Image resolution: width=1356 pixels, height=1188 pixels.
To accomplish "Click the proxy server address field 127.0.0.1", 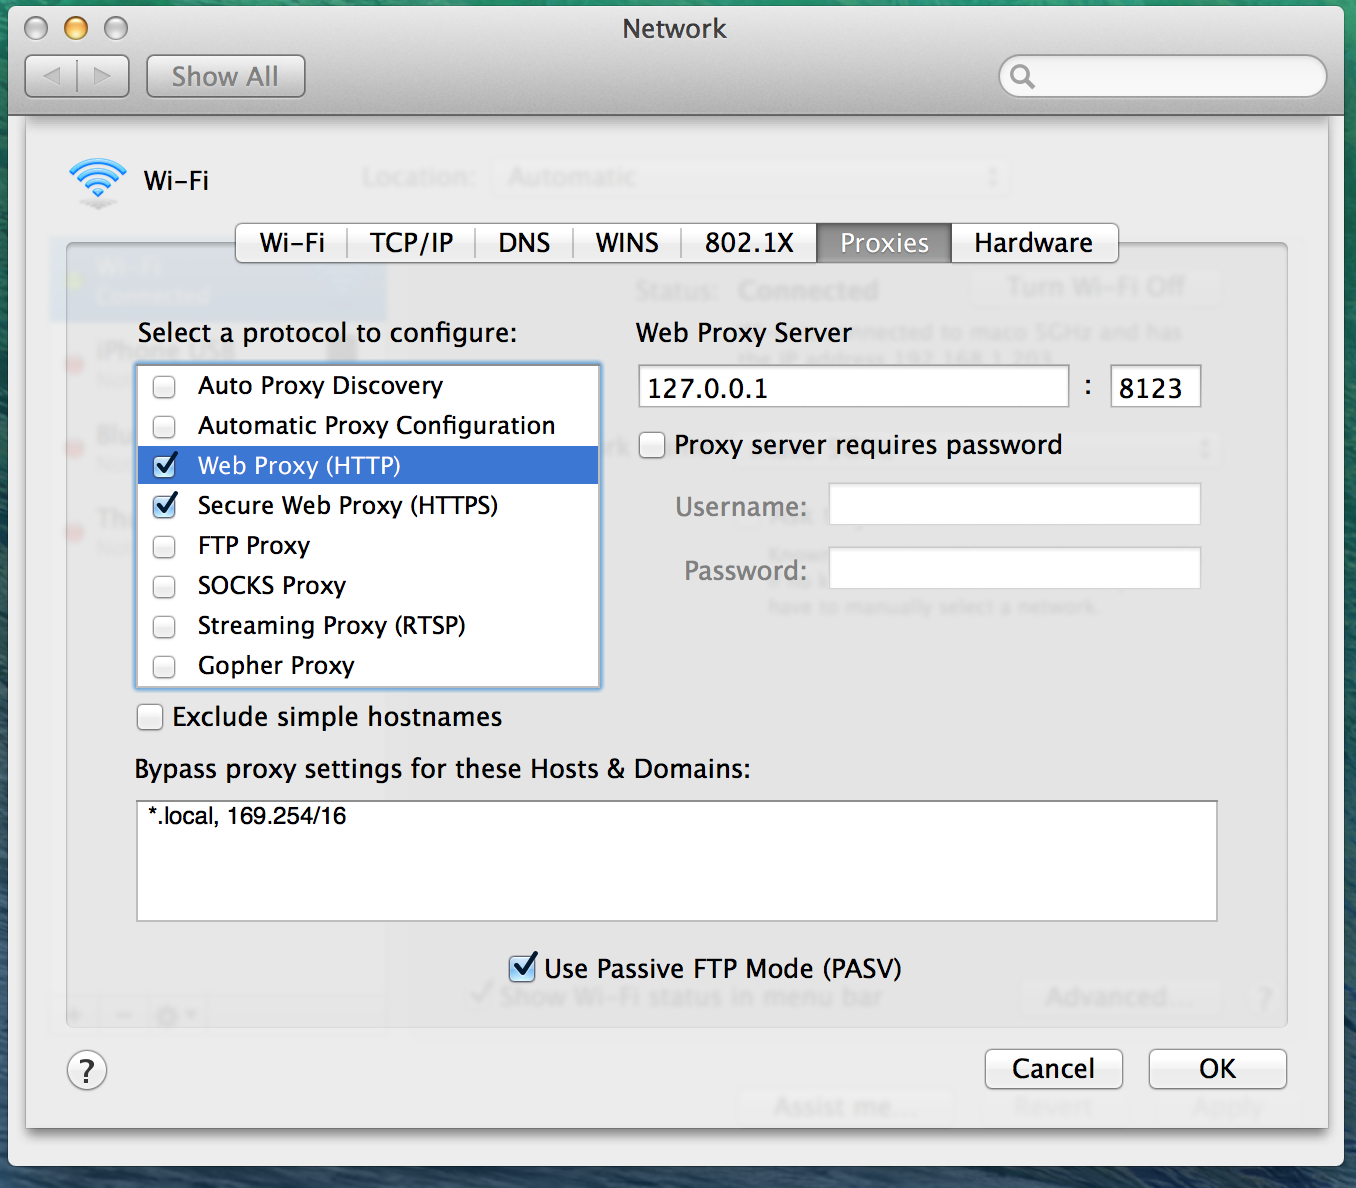I will pos(854,387).
